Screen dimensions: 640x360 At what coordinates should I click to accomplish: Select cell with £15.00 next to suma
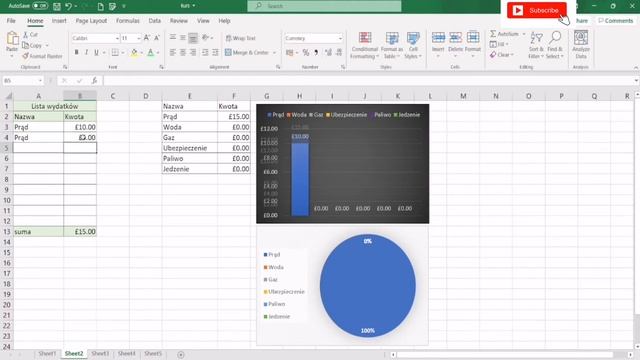coord(80,231)
